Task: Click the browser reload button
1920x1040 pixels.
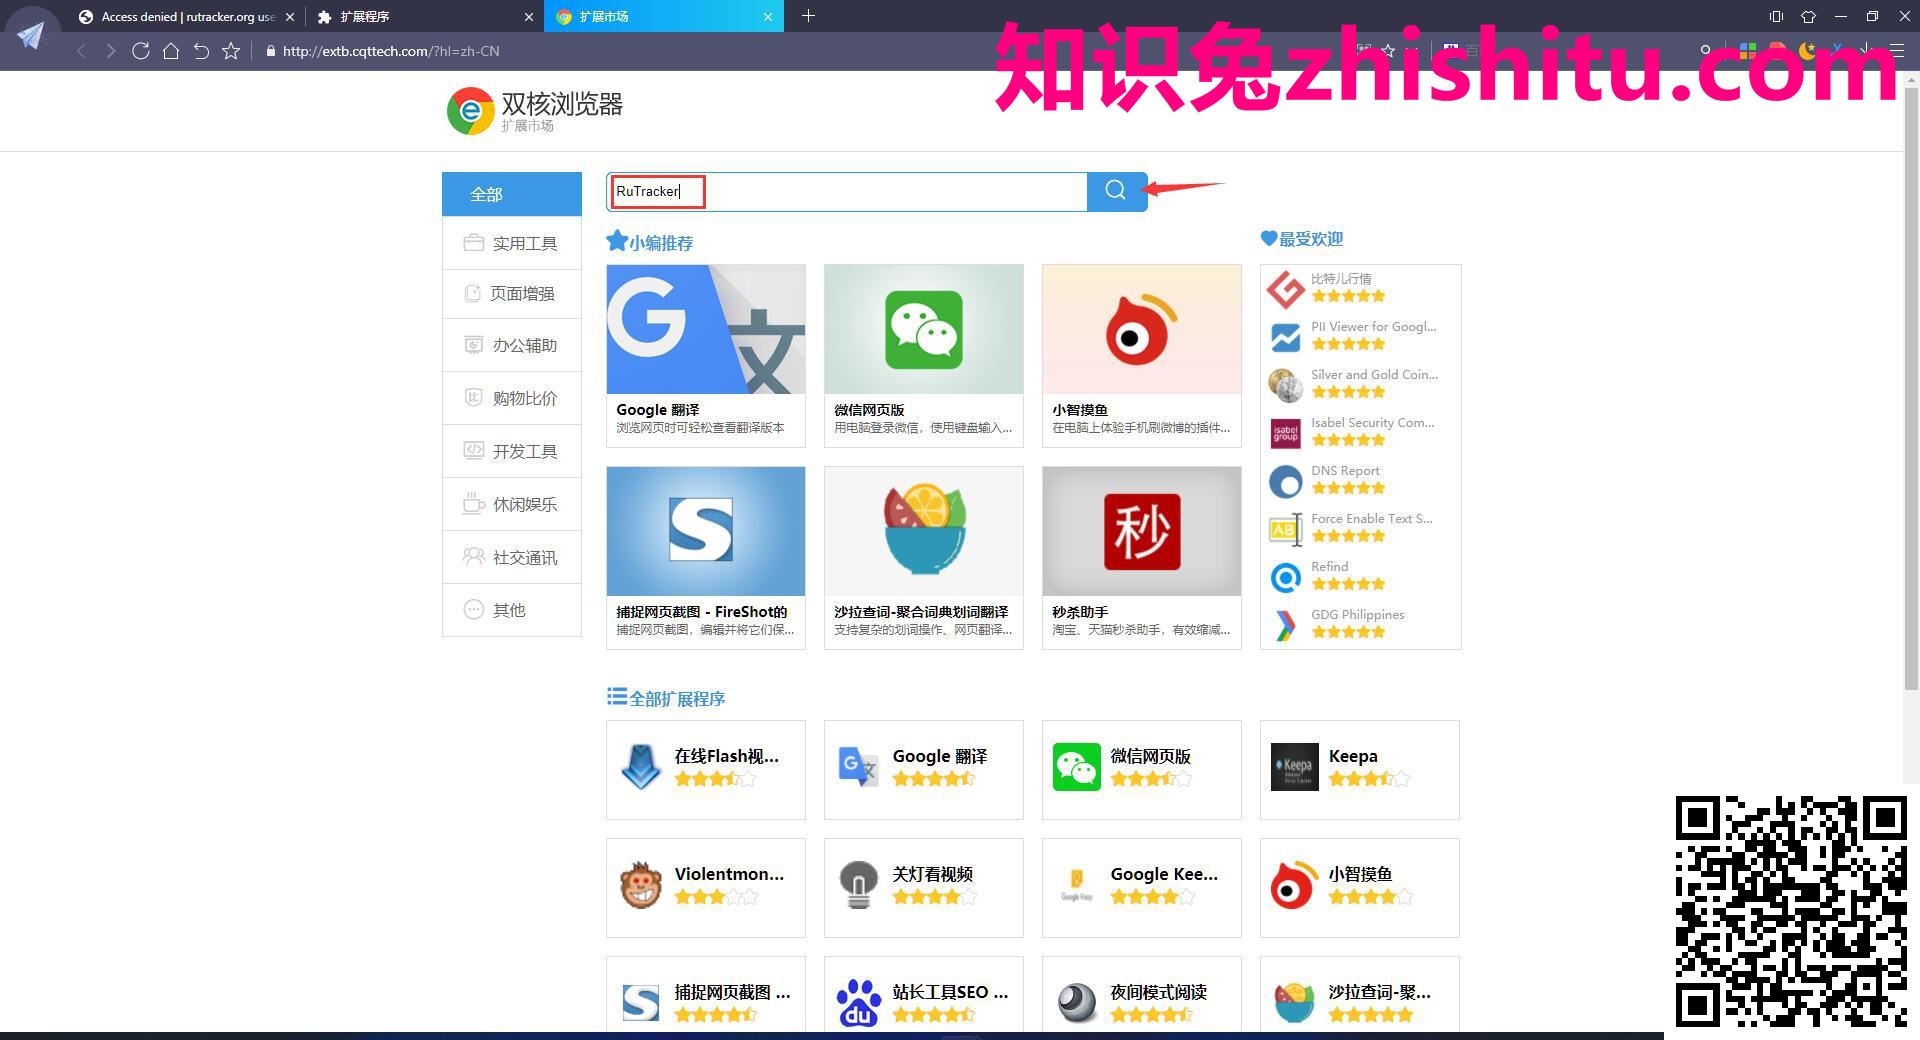Action: pyautogui.click(x=141, y=51)
